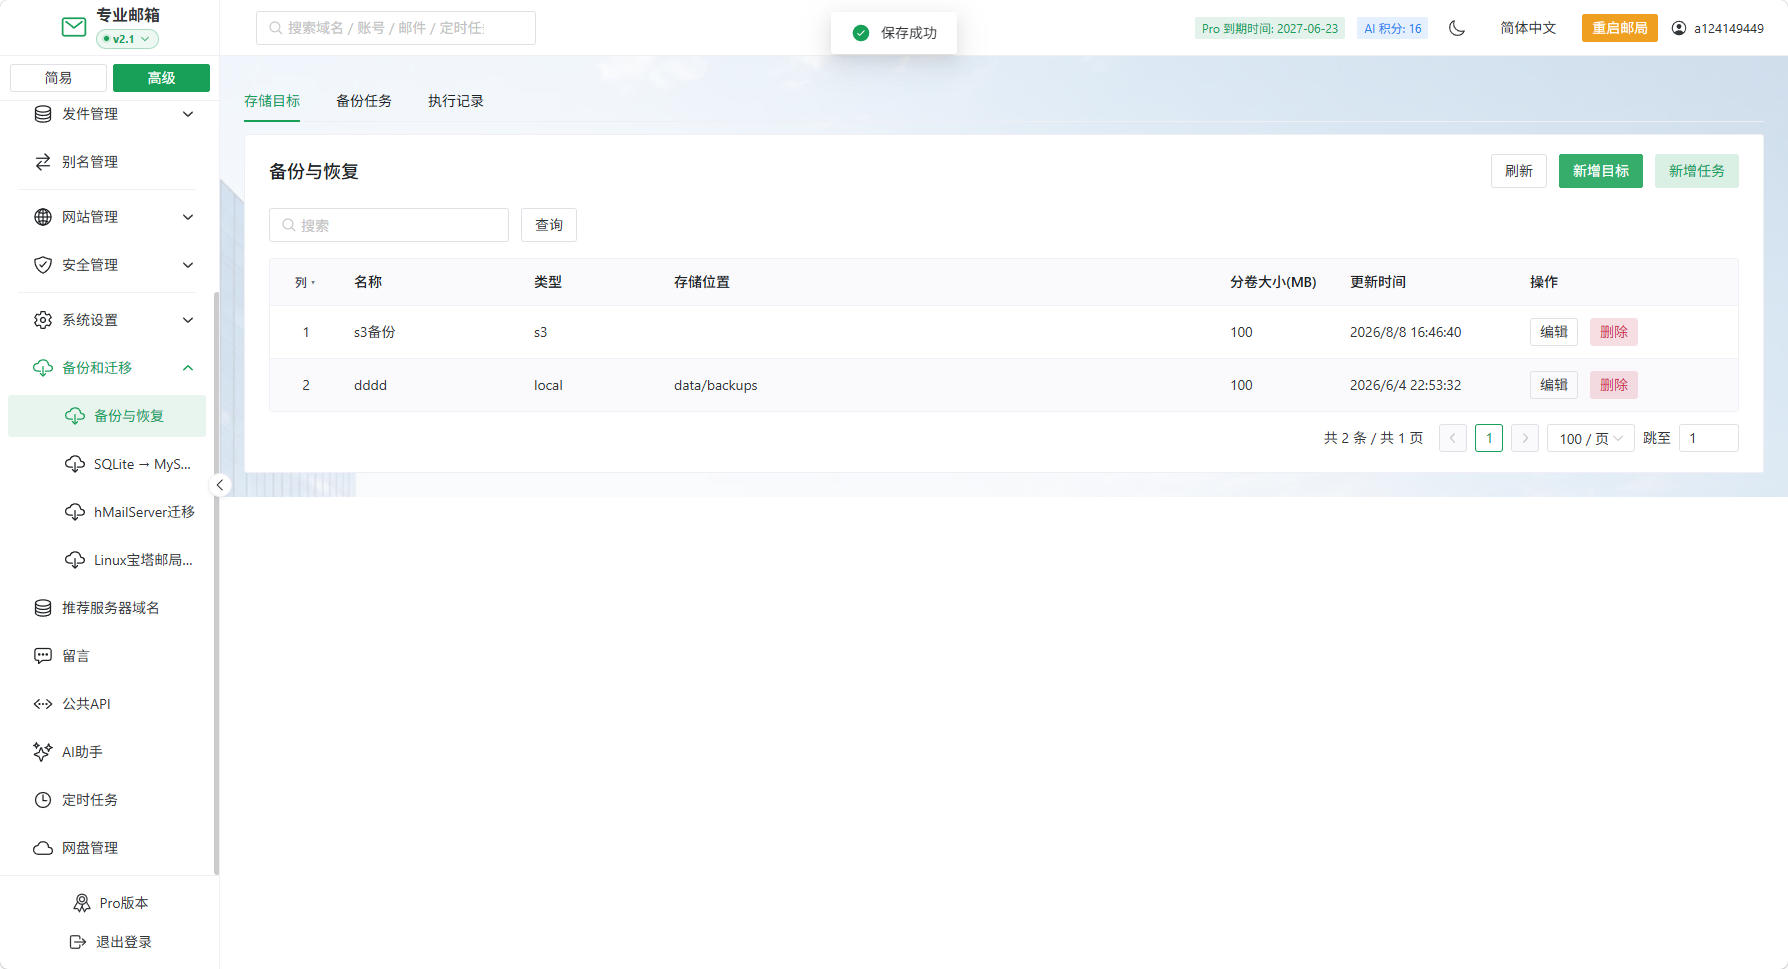
Task: Click the 新增目标 button
Action: click(1601, 171)
